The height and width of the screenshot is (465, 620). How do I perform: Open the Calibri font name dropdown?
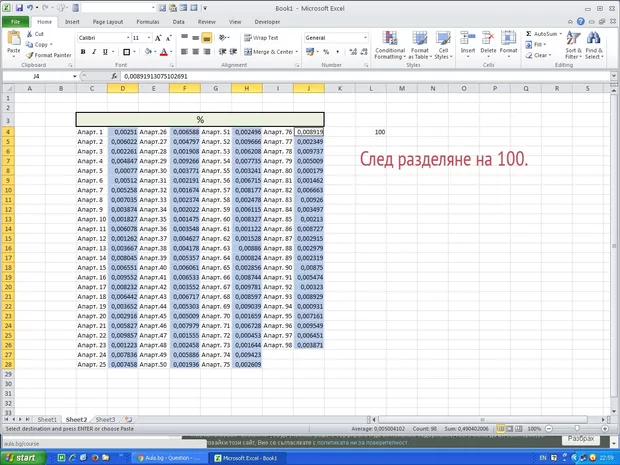(125, 38)
